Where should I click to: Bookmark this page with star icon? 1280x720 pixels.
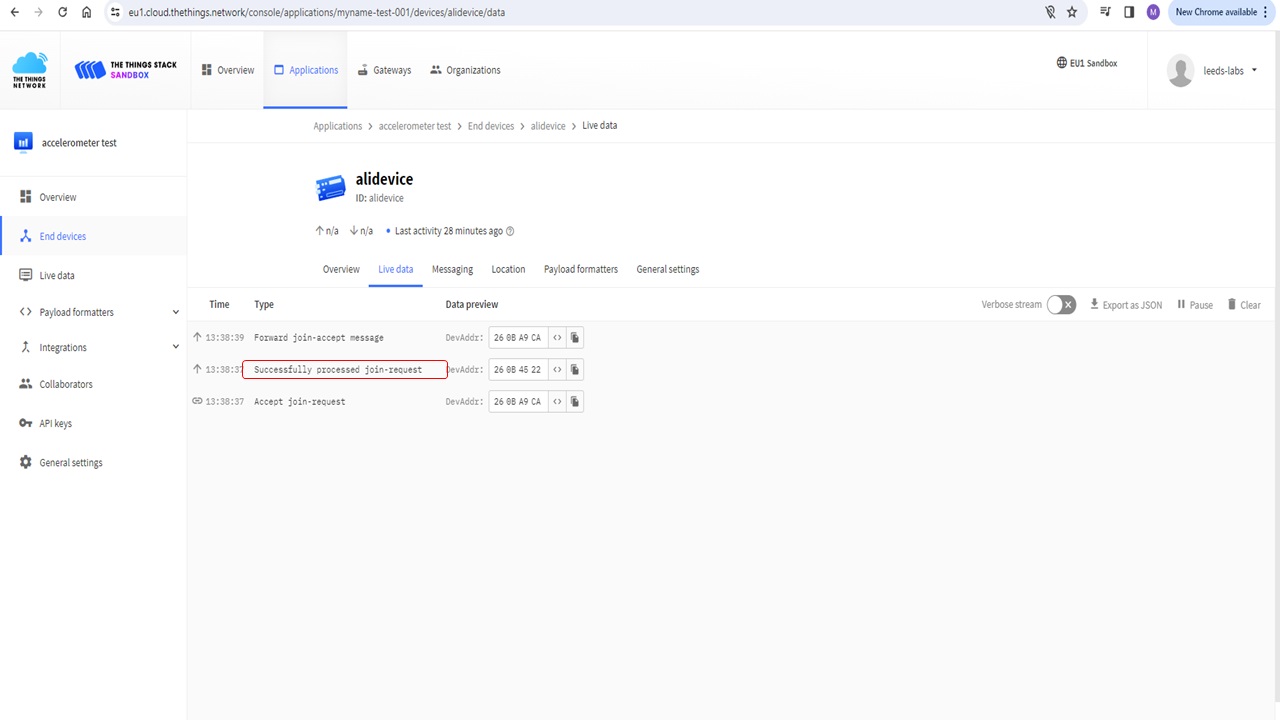tap(1072, 12)
